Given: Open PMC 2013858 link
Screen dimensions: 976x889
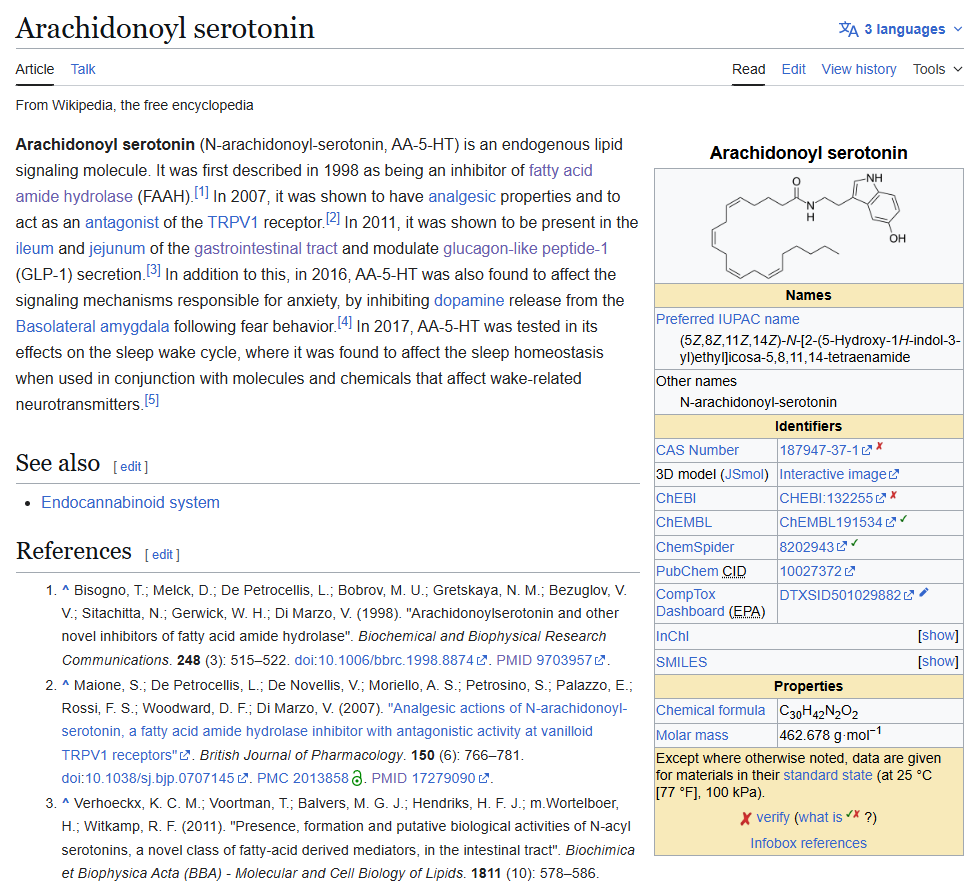Looking at the screenshot, I should pyautogui.click(x=303, y=779).
